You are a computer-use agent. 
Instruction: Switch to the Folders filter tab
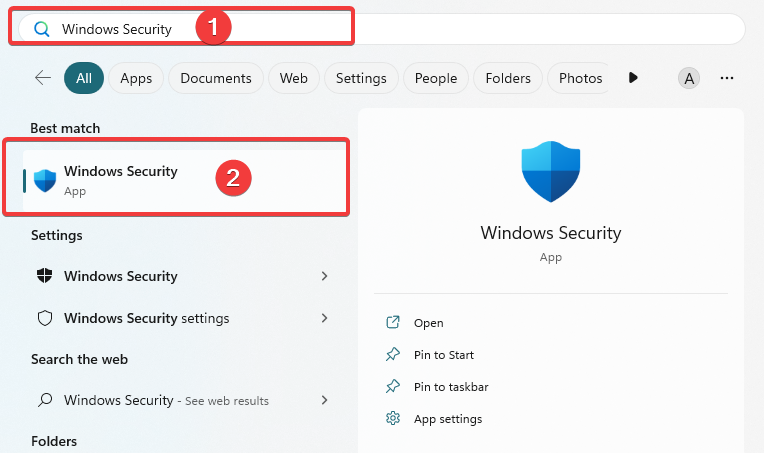click(508, 78)
